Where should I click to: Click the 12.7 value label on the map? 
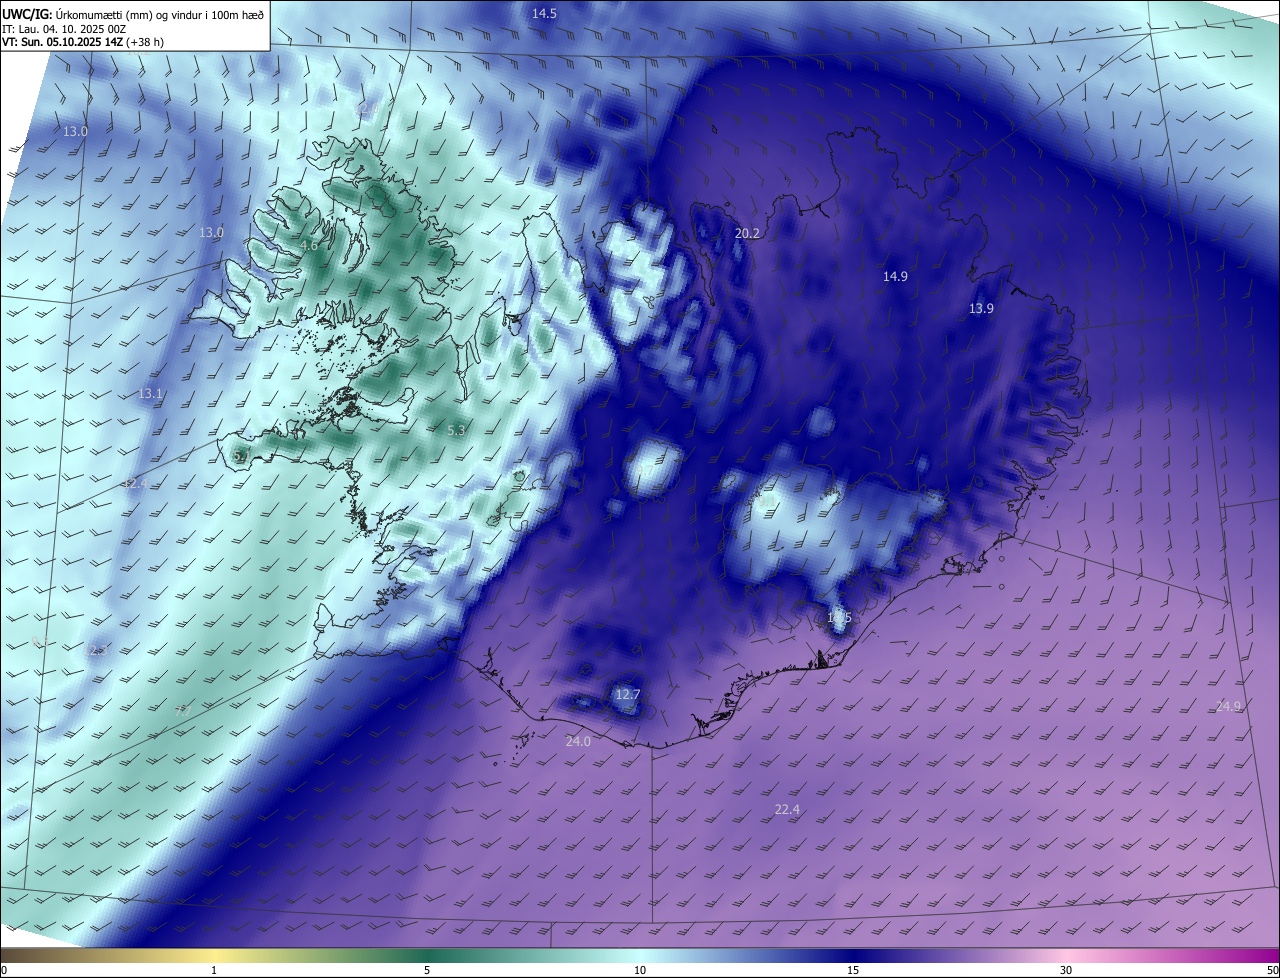click(x=627, y=694)
